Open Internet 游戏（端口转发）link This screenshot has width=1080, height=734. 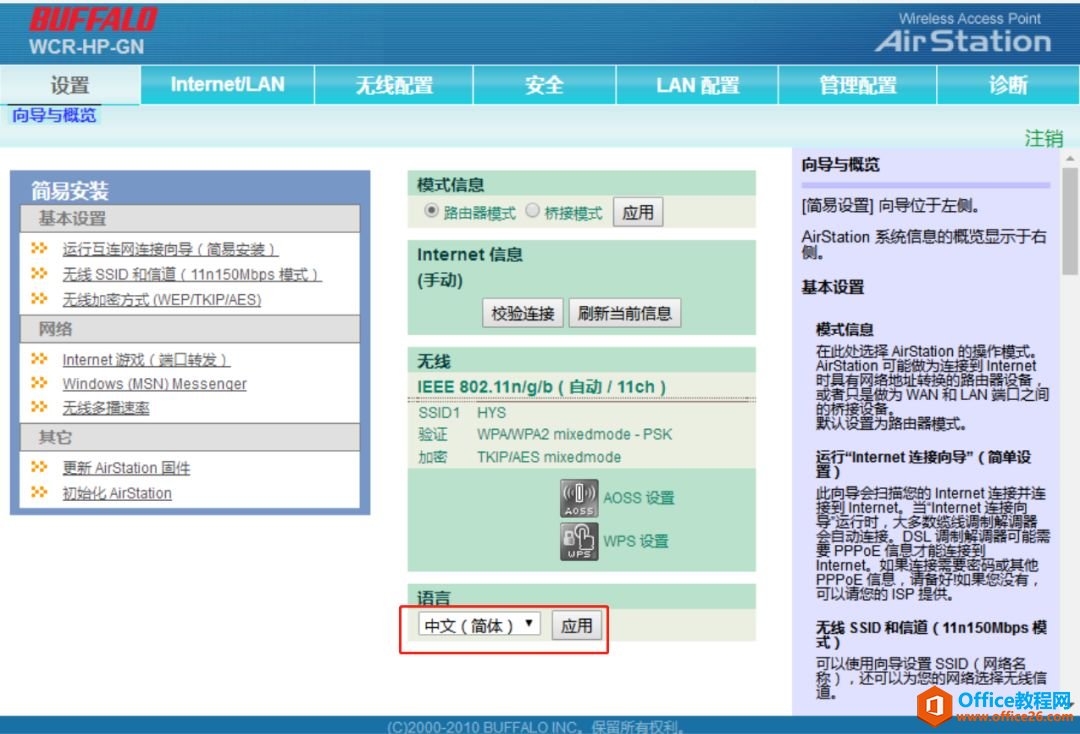[146, 359]
